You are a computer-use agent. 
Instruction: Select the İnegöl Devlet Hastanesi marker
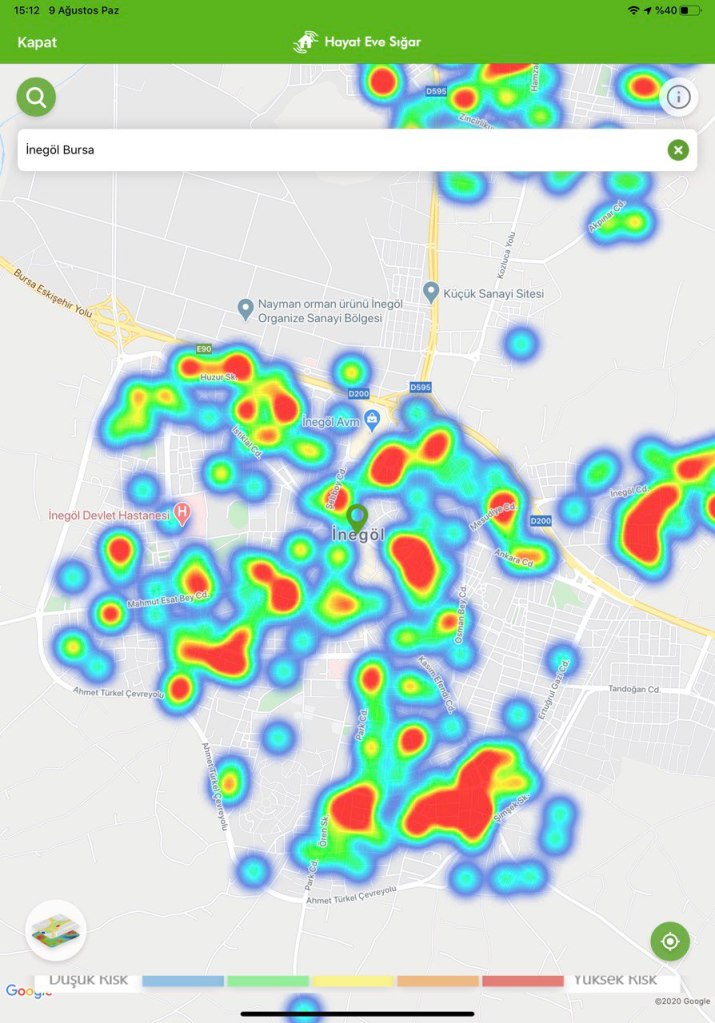(x=182, y=515)
